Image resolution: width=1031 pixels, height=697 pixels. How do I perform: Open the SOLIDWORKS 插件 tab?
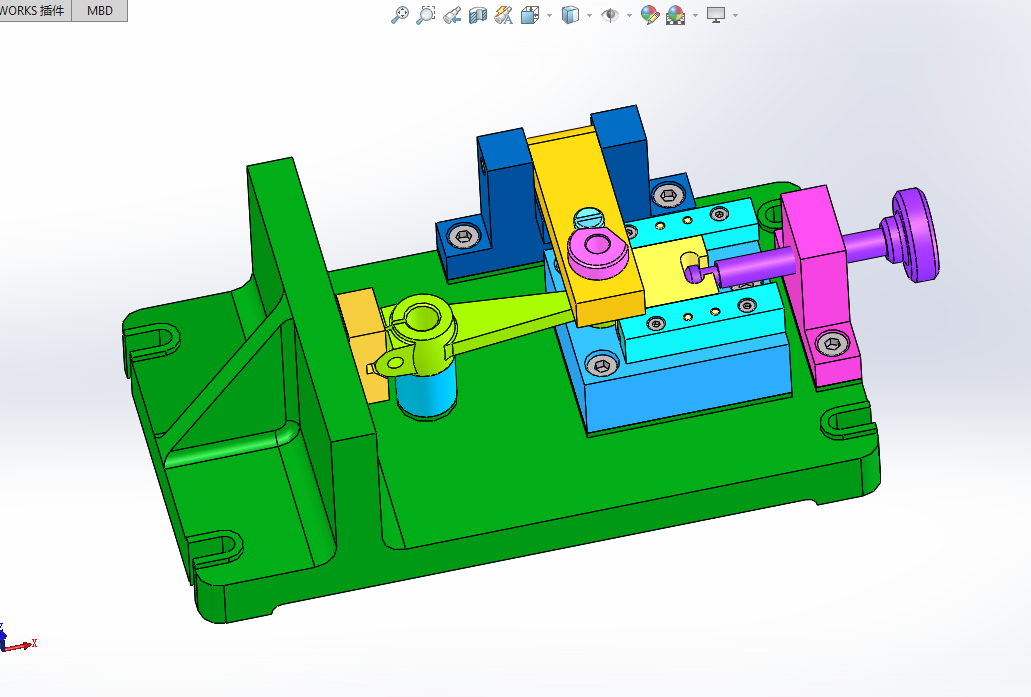[34, 11]
